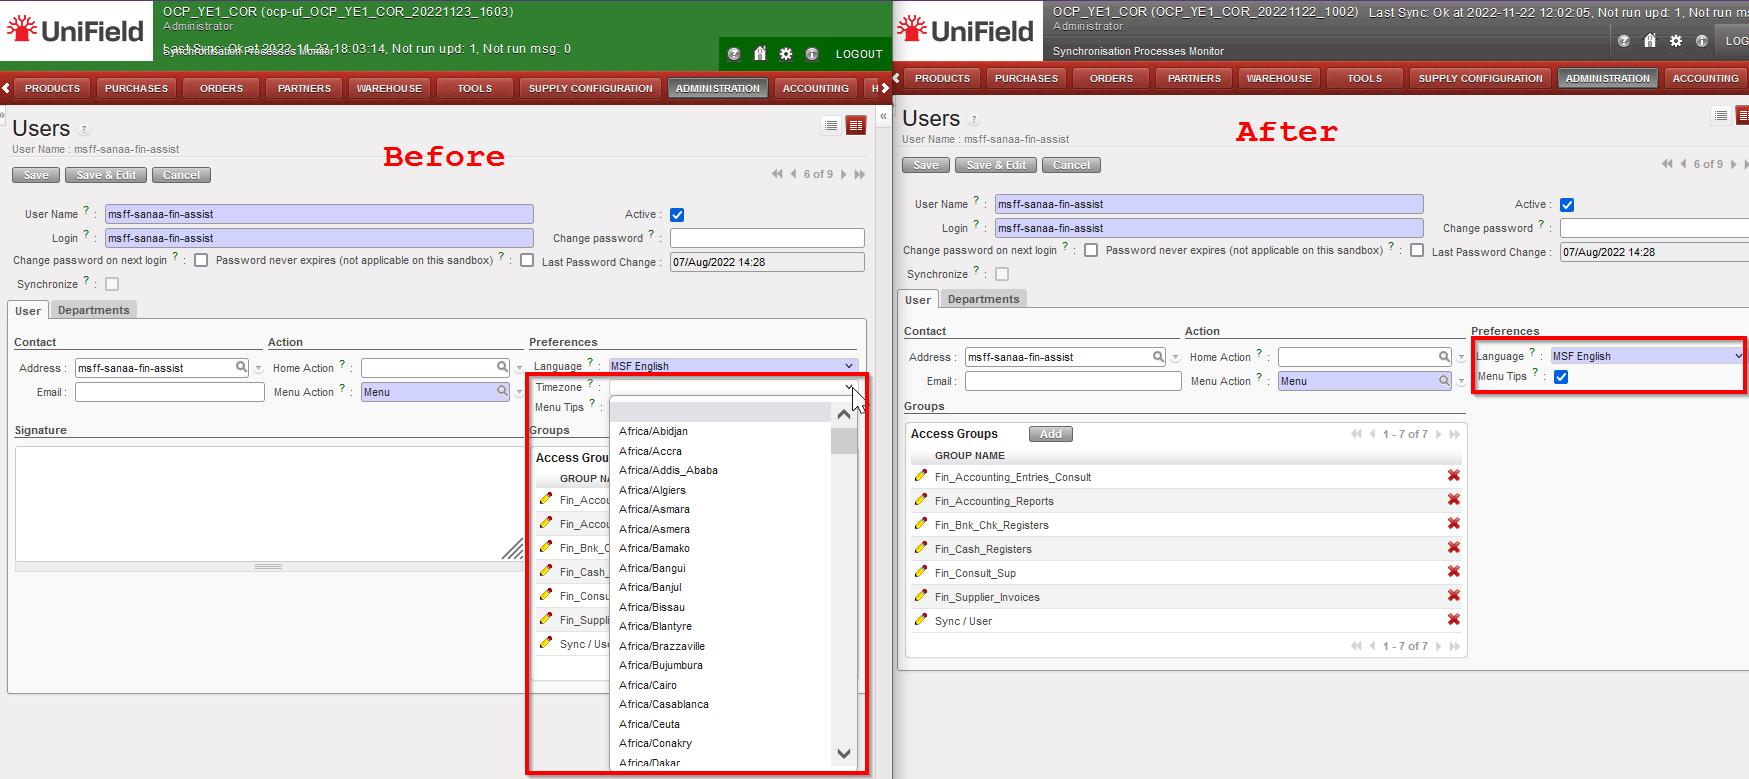Enable Synchronize checkbox in After window
The height and width of the screenshot is (779, 1749).
pyautogui.click(x=1002, y=274)
